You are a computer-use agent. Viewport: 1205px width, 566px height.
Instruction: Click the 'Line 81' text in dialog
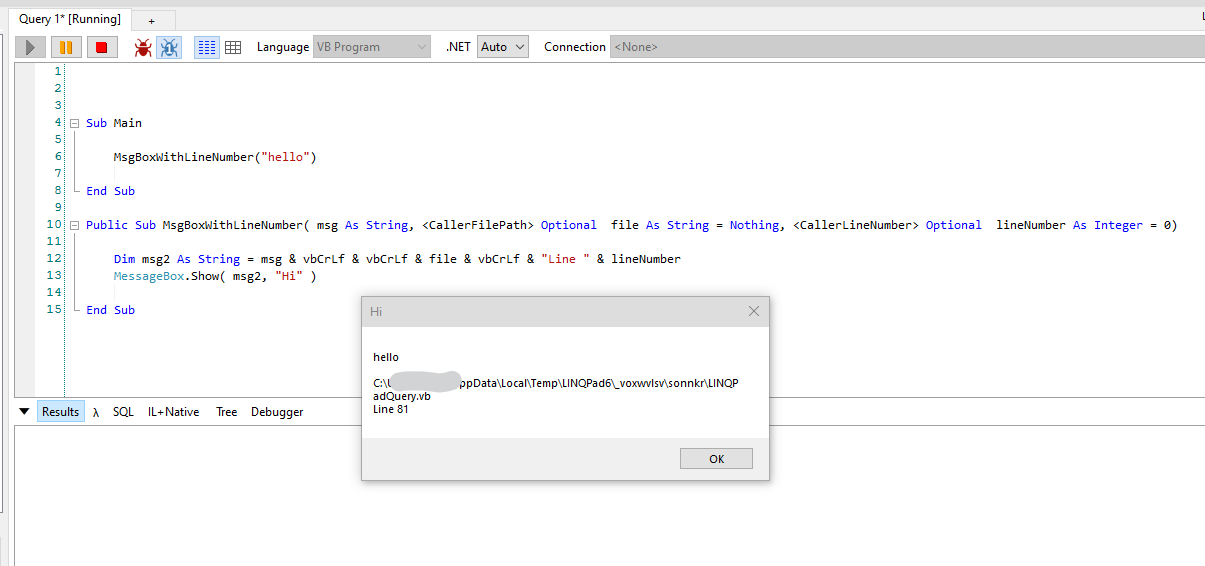pos(391,409)
